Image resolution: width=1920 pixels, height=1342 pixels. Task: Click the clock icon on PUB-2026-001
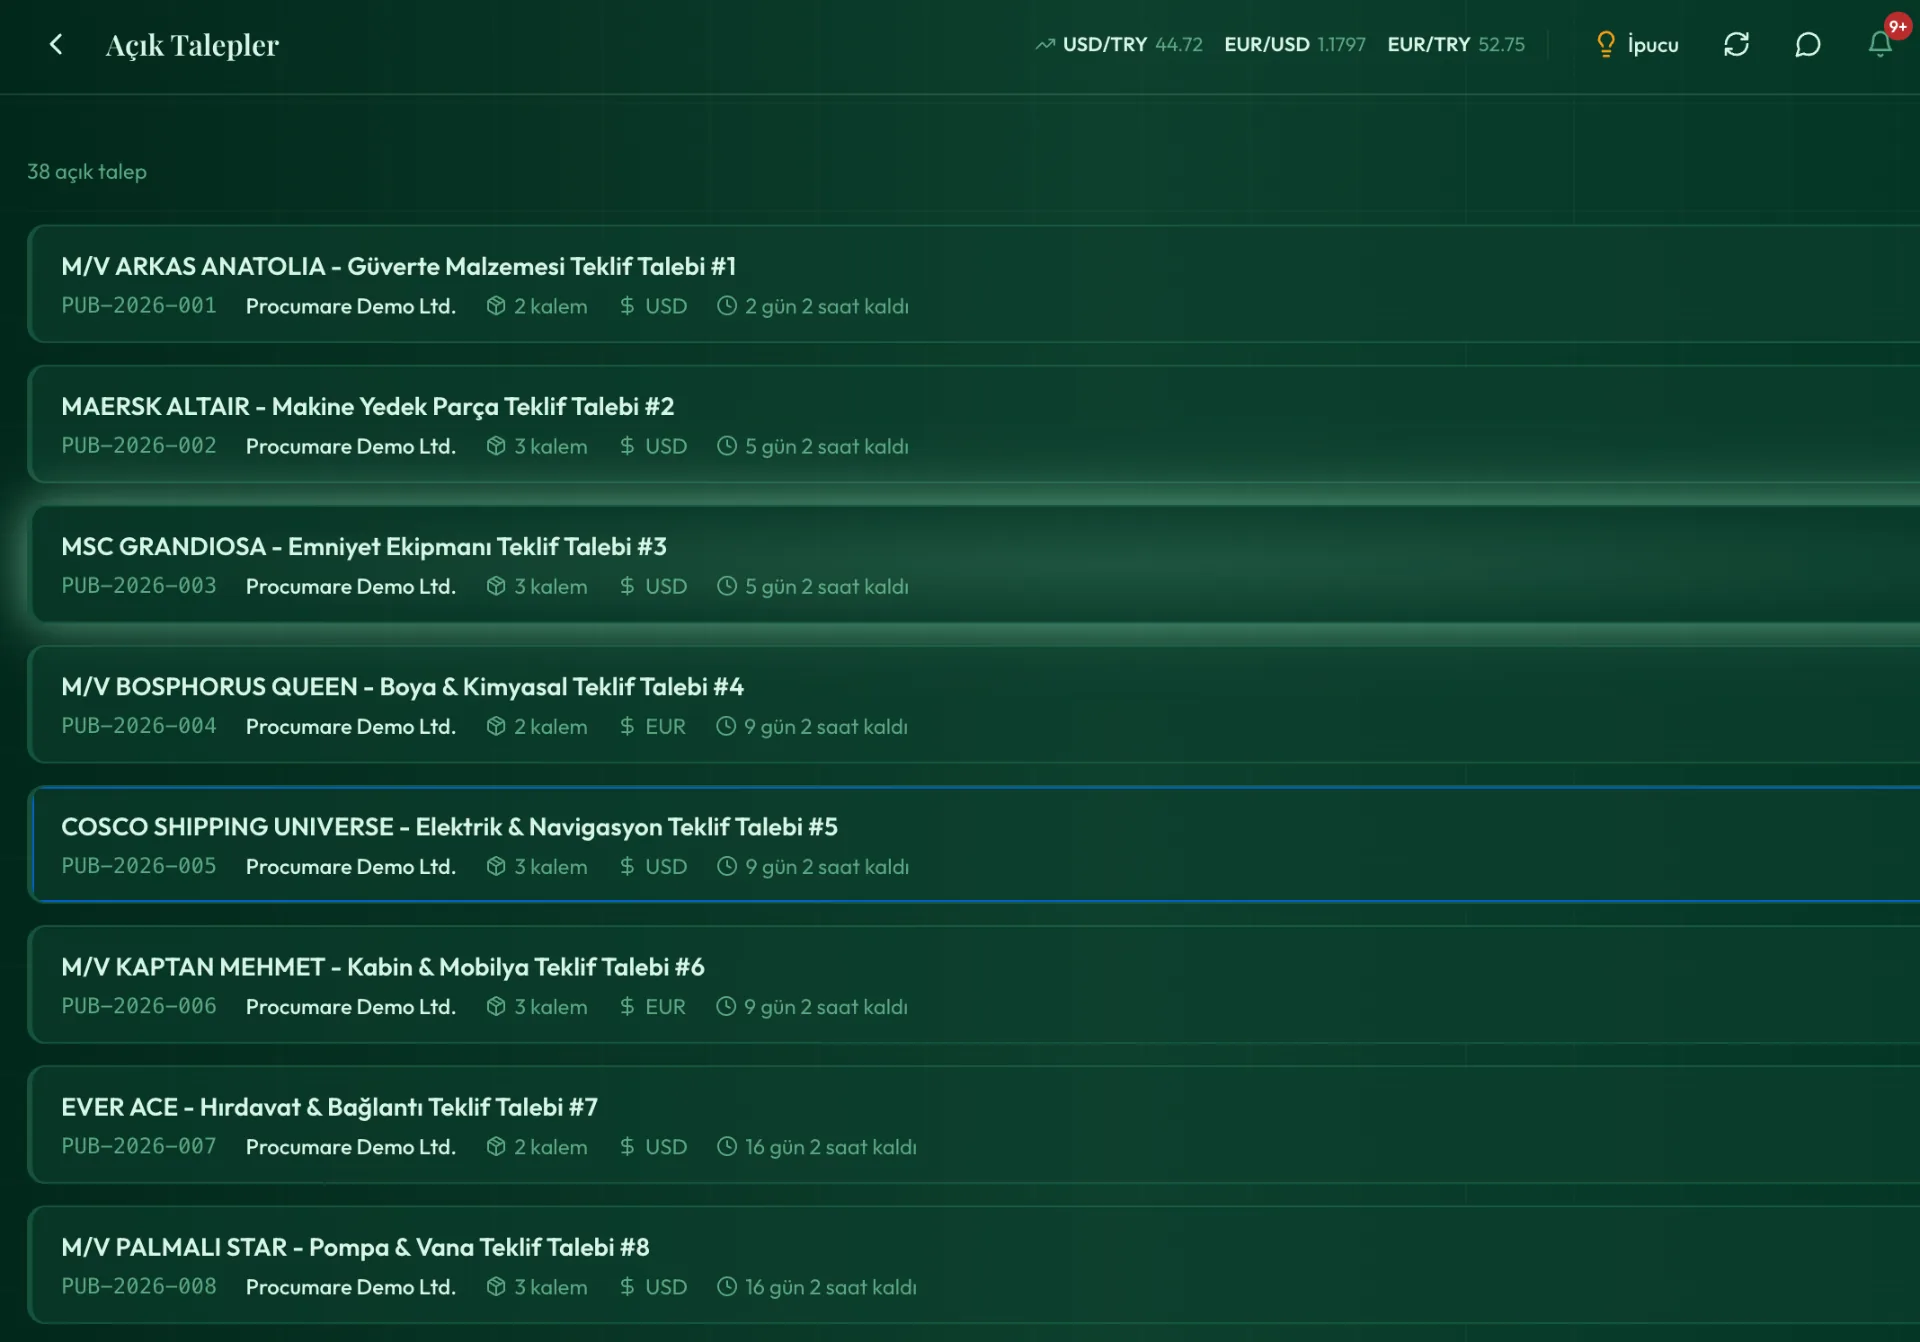click(x=727, y=306)
